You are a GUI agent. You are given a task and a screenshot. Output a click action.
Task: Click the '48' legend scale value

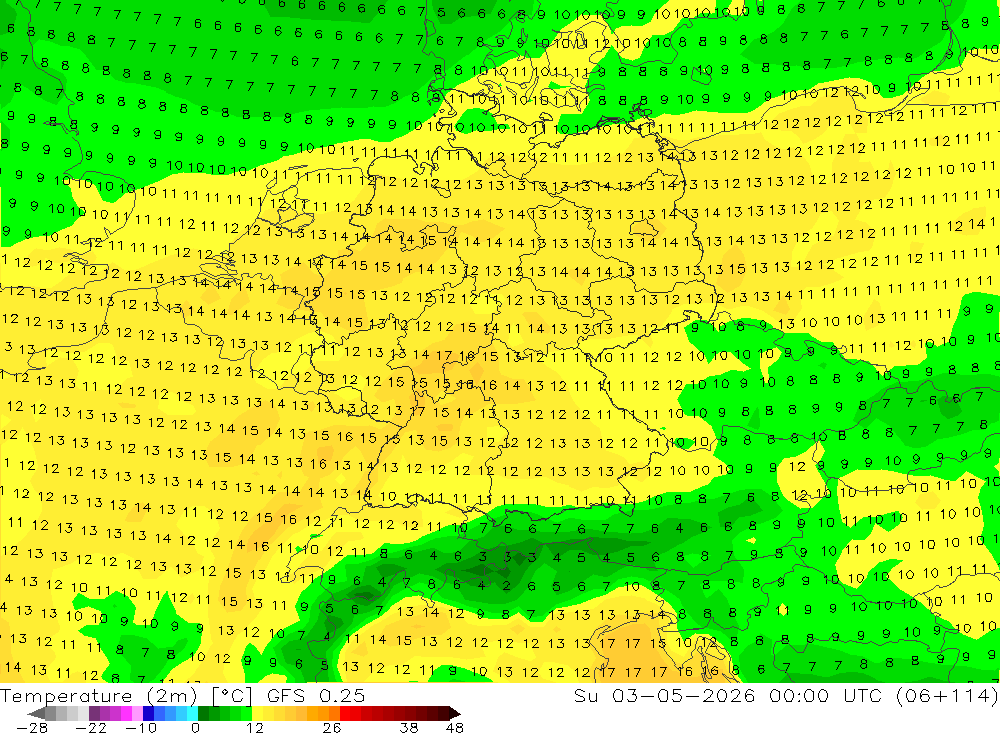(x=454, y=728)
